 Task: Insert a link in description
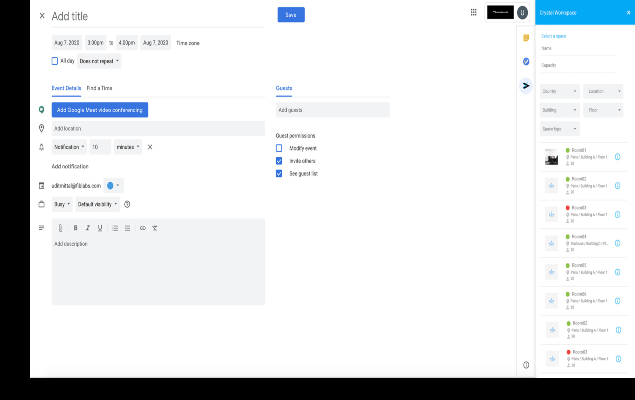(x=143, y=228)
